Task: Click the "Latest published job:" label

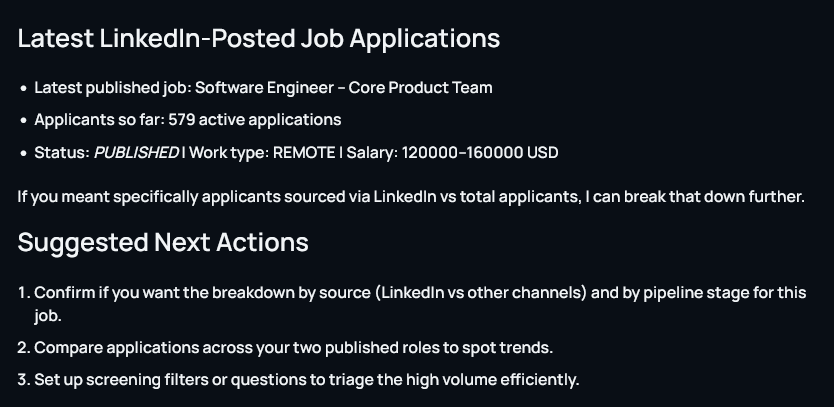Action: pos(112,87)
